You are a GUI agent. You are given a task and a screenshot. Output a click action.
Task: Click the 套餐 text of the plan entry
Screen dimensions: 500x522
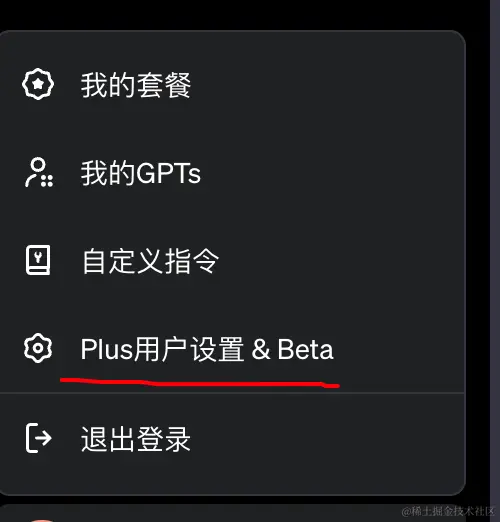[x=164, y=85]
